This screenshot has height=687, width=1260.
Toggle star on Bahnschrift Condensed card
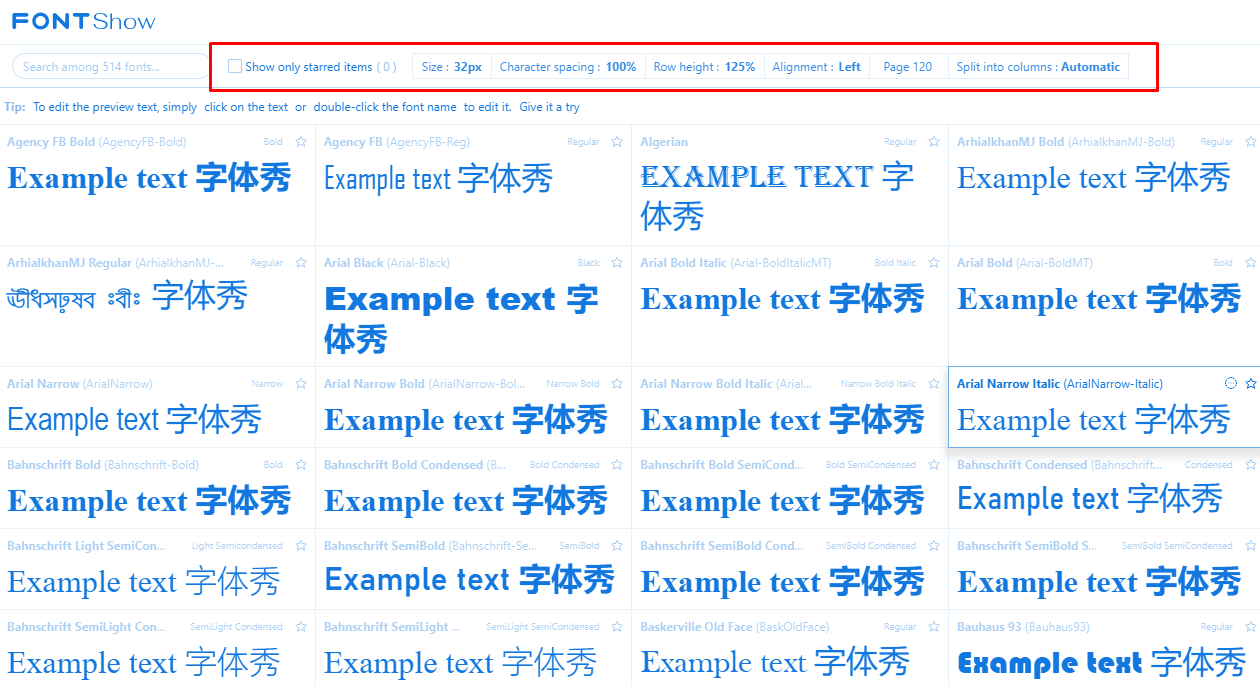click(1251, 465)
